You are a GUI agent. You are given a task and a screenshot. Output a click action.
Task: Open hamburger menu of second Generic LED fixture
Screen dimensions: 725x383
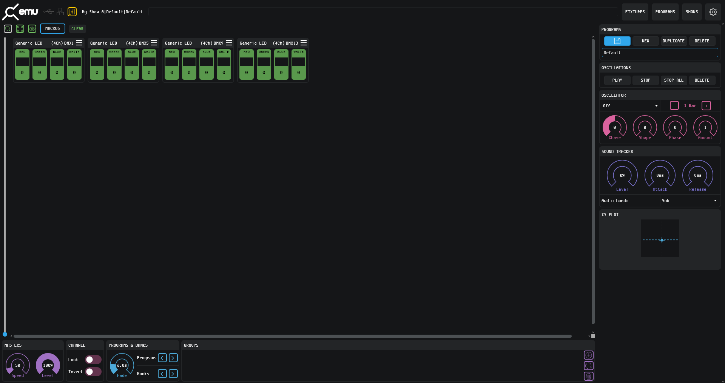154,43
